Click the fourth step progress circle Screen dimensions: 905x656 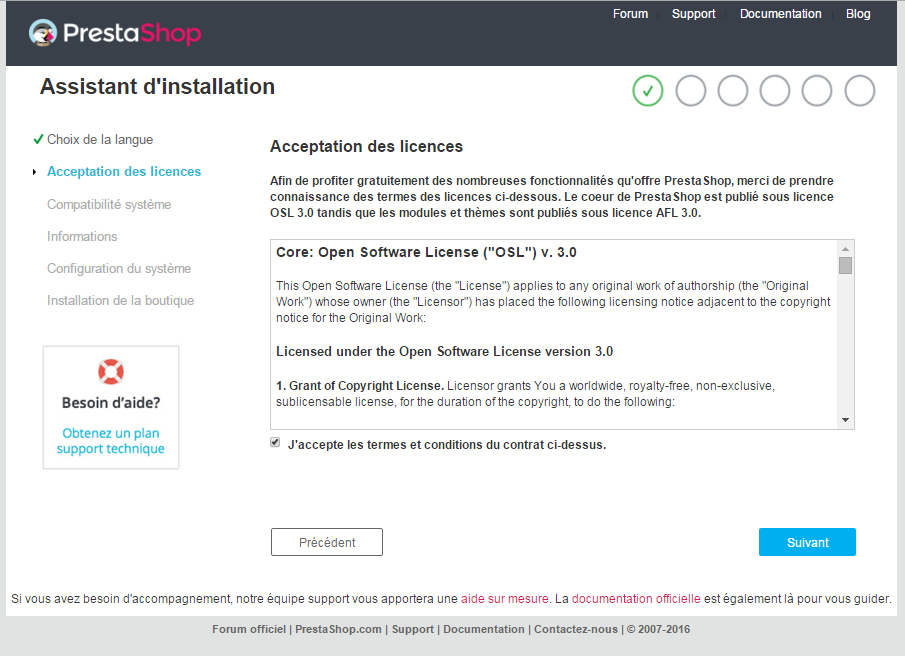[775, 91]
